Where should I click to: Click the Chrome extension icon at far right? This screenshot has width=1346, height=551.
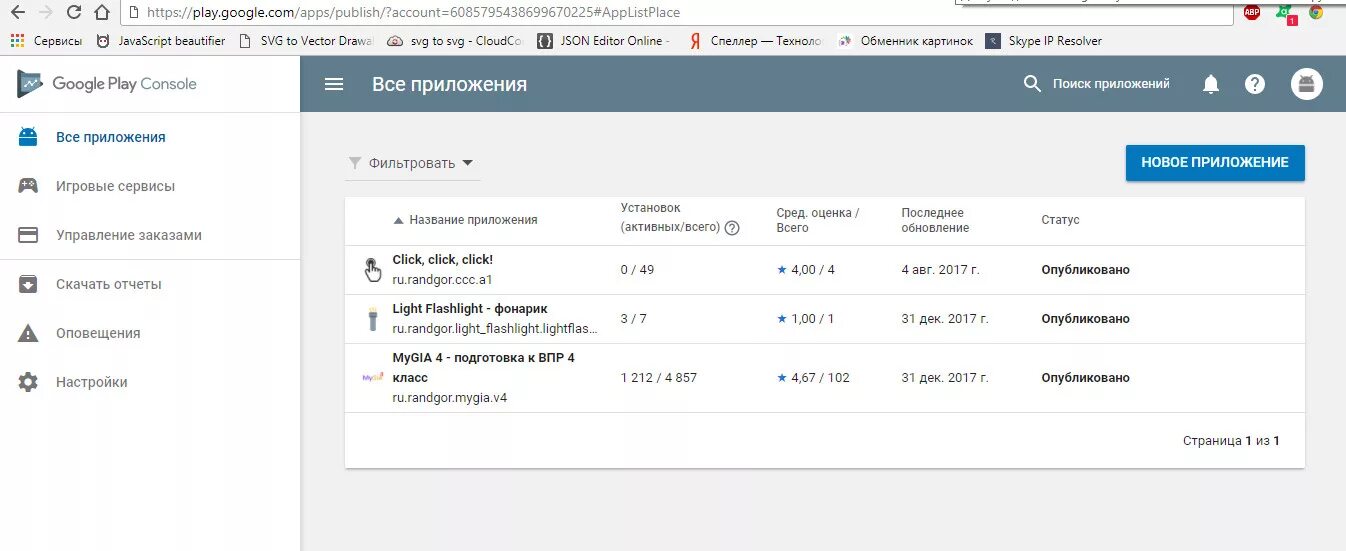coord(1316,13)
